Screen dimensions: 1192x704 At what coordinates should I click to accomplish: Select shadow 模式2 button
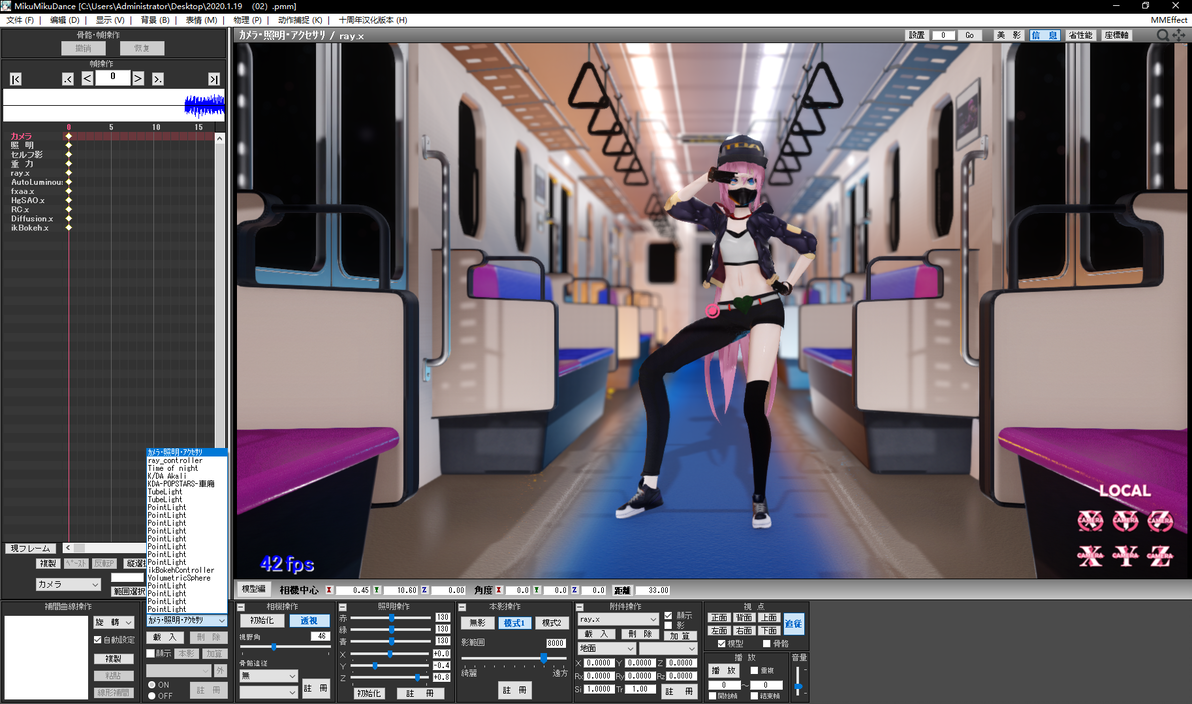coord(551,623)
